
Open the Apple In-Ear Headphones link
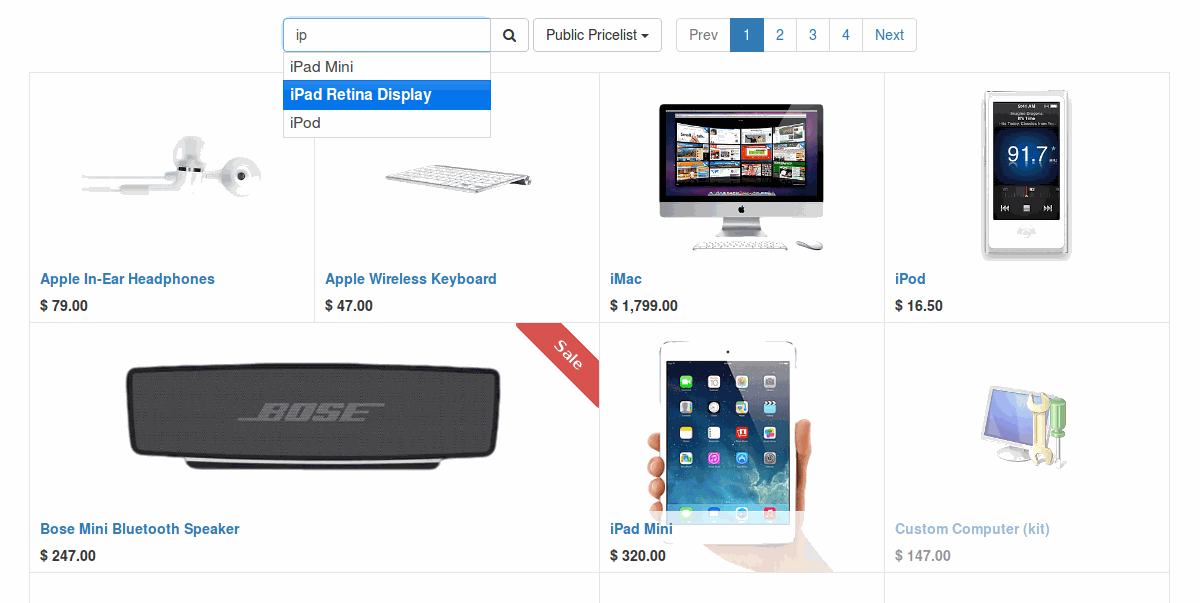(127, 279)
